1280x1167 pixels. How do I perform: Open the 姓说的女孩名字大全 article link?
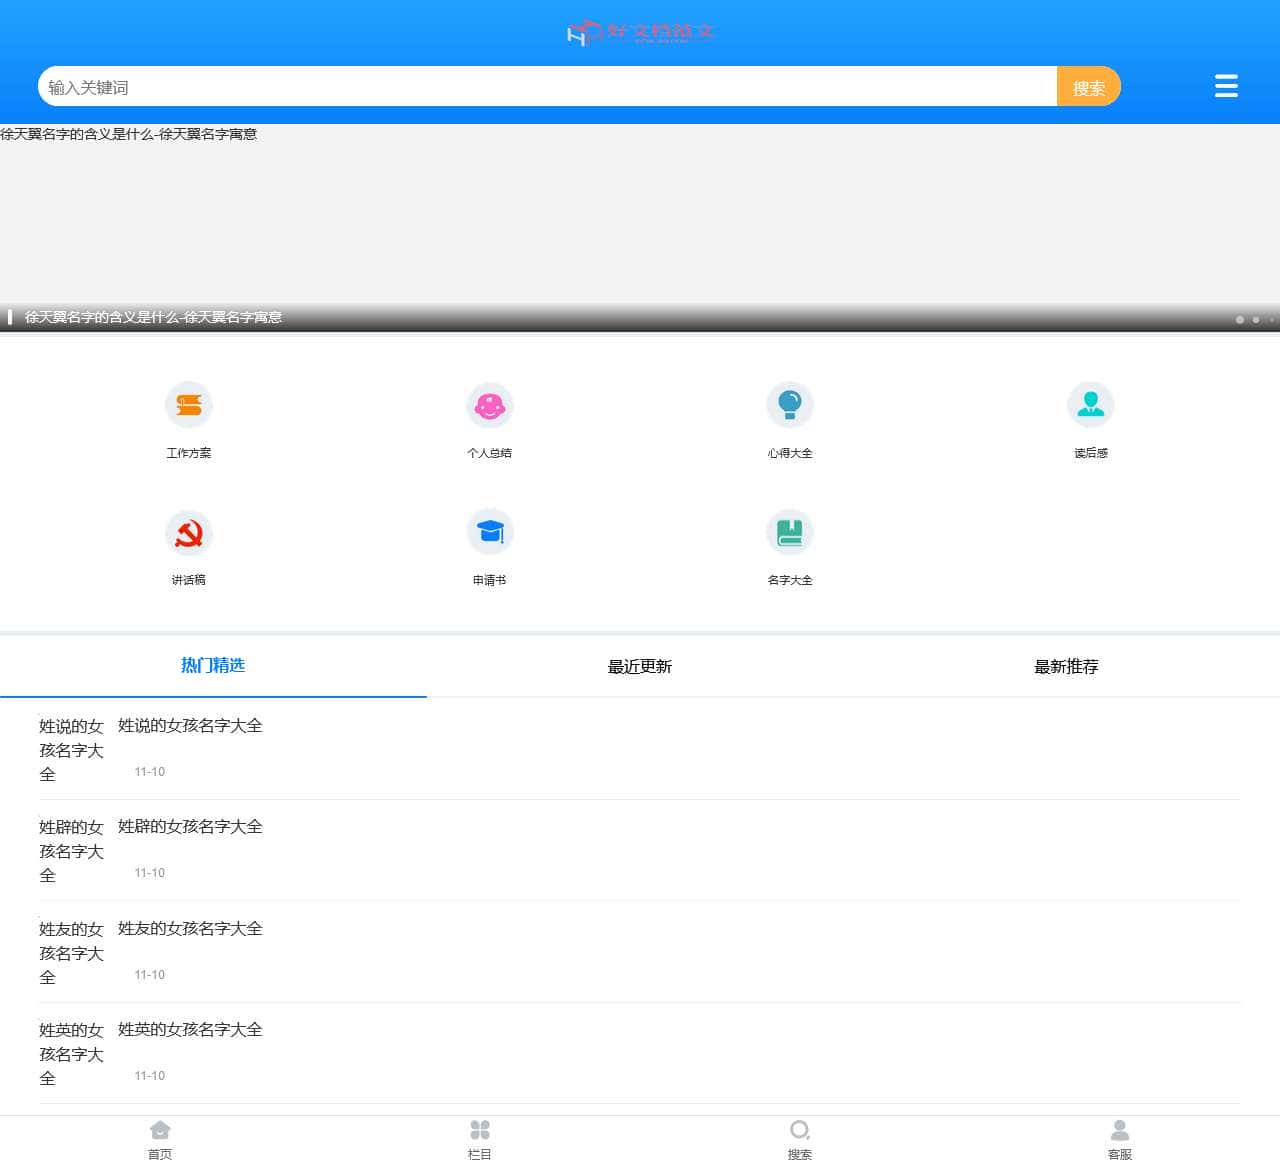click(x=190, y=726)
